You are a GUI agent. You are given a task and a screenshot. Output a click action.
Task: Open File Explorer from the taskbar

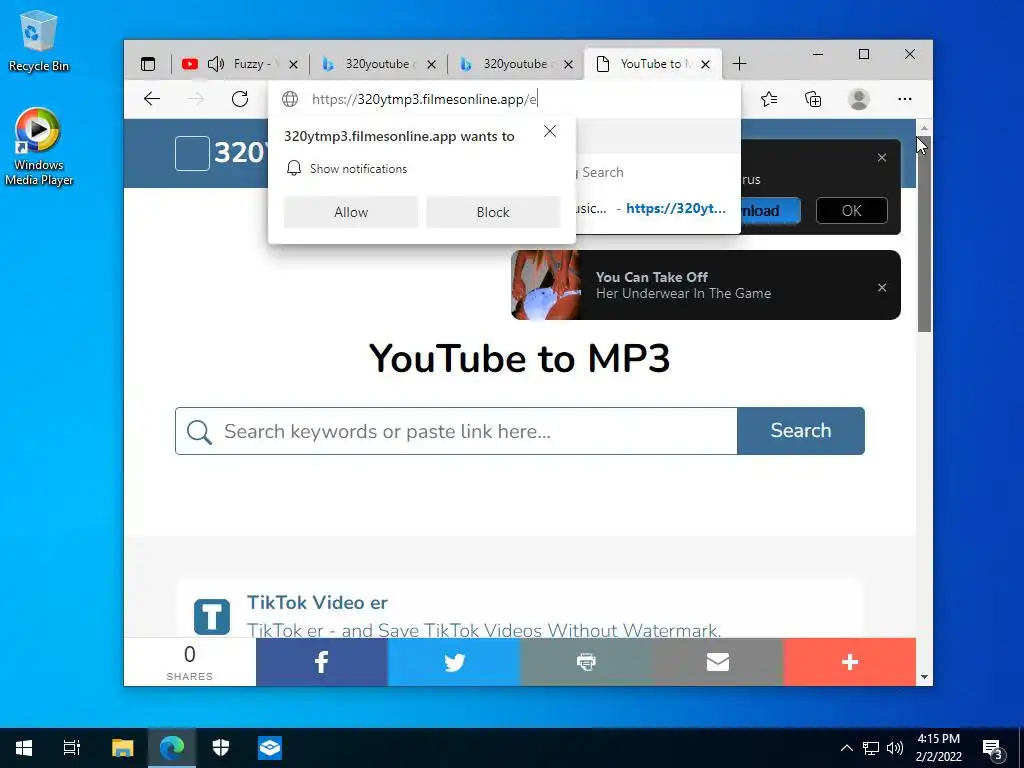click(x=122, y=748)
